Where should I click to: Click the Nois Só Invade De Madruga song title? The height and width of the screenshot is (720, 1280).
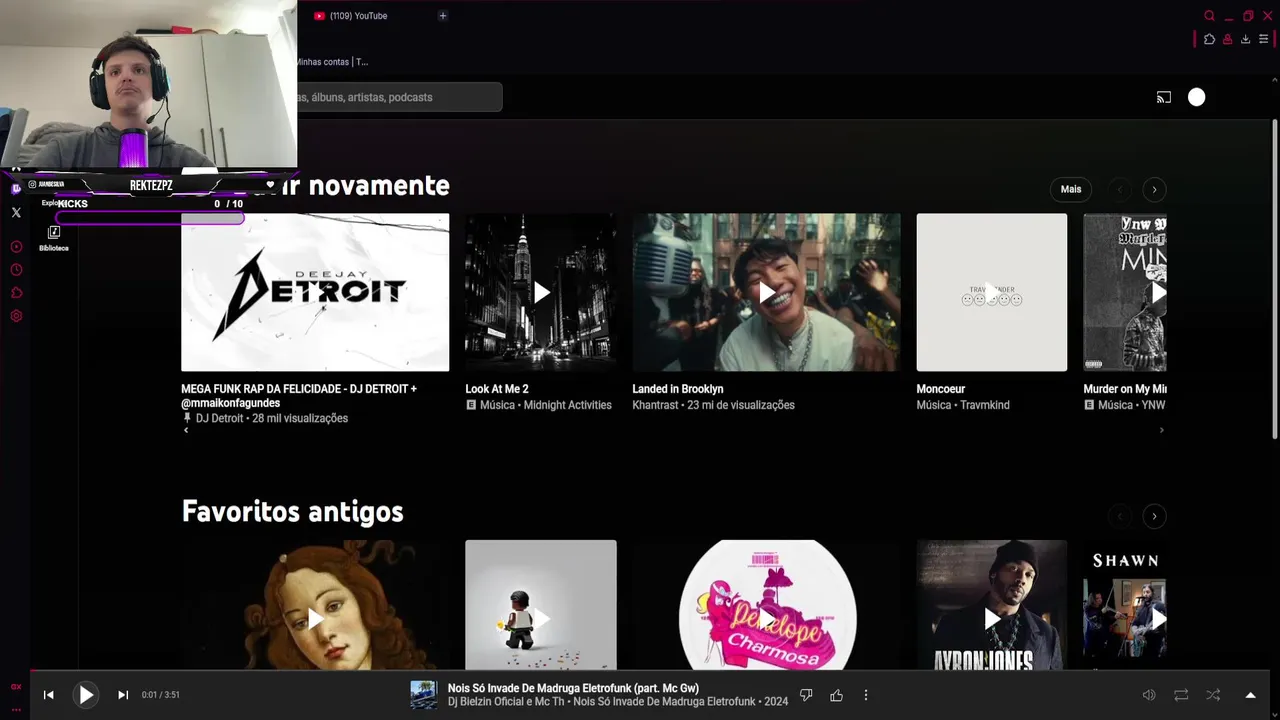573,688
